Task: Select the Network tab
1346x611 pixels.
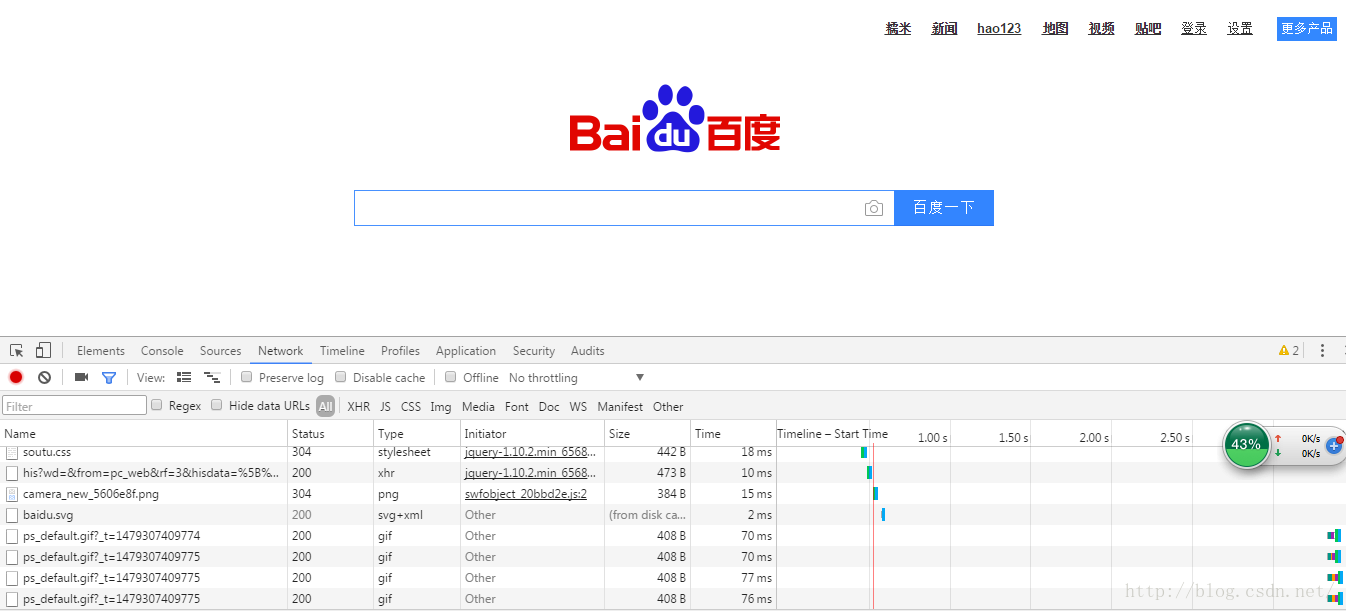Action: (x=281, y=351)
